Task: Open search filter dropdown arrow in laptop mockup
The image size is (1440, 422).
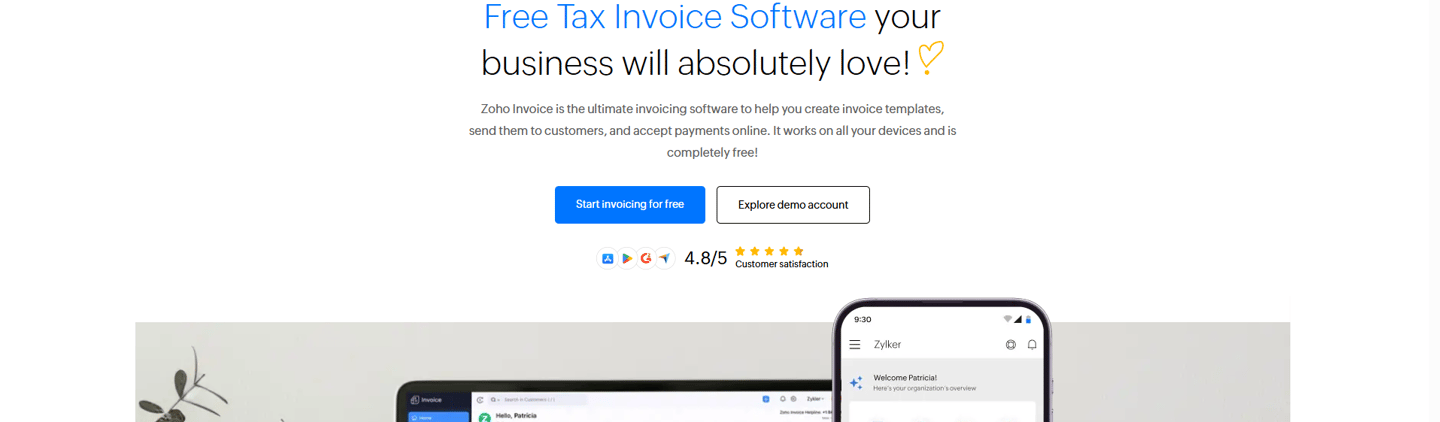Action: (x=499, y=400)
